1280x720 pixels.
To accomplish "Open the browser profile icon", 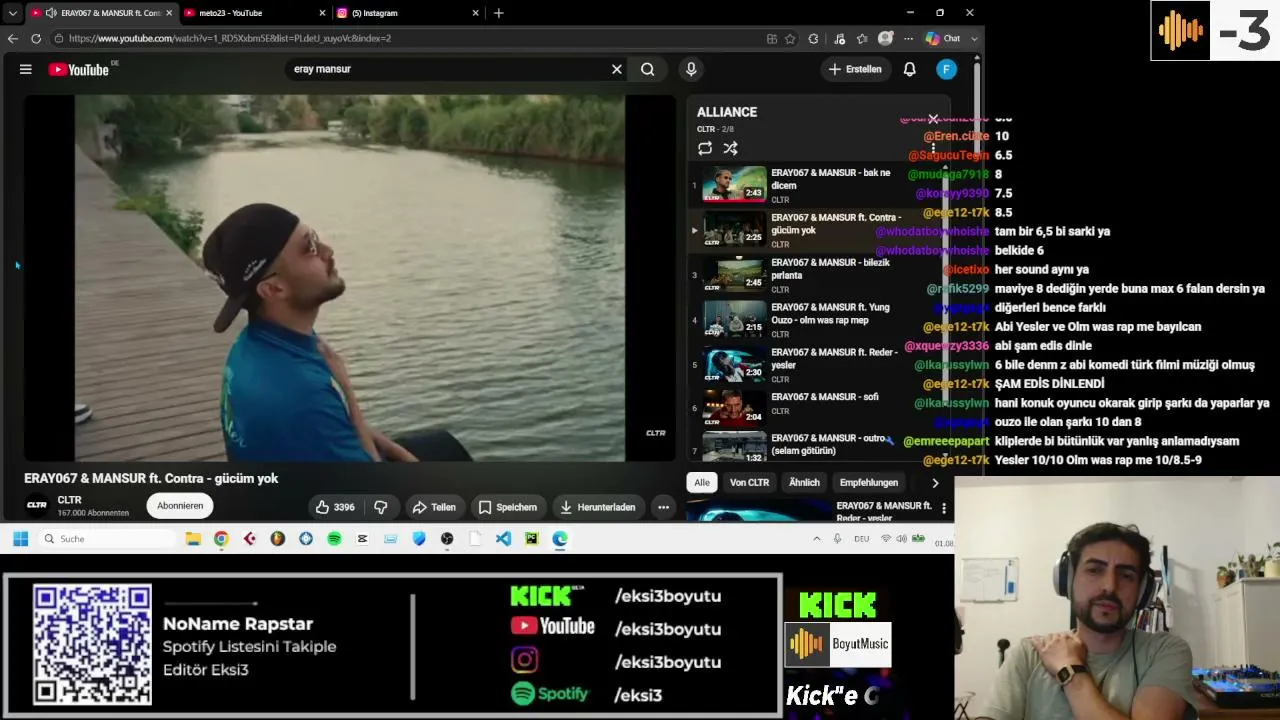I will click(885, 38).
